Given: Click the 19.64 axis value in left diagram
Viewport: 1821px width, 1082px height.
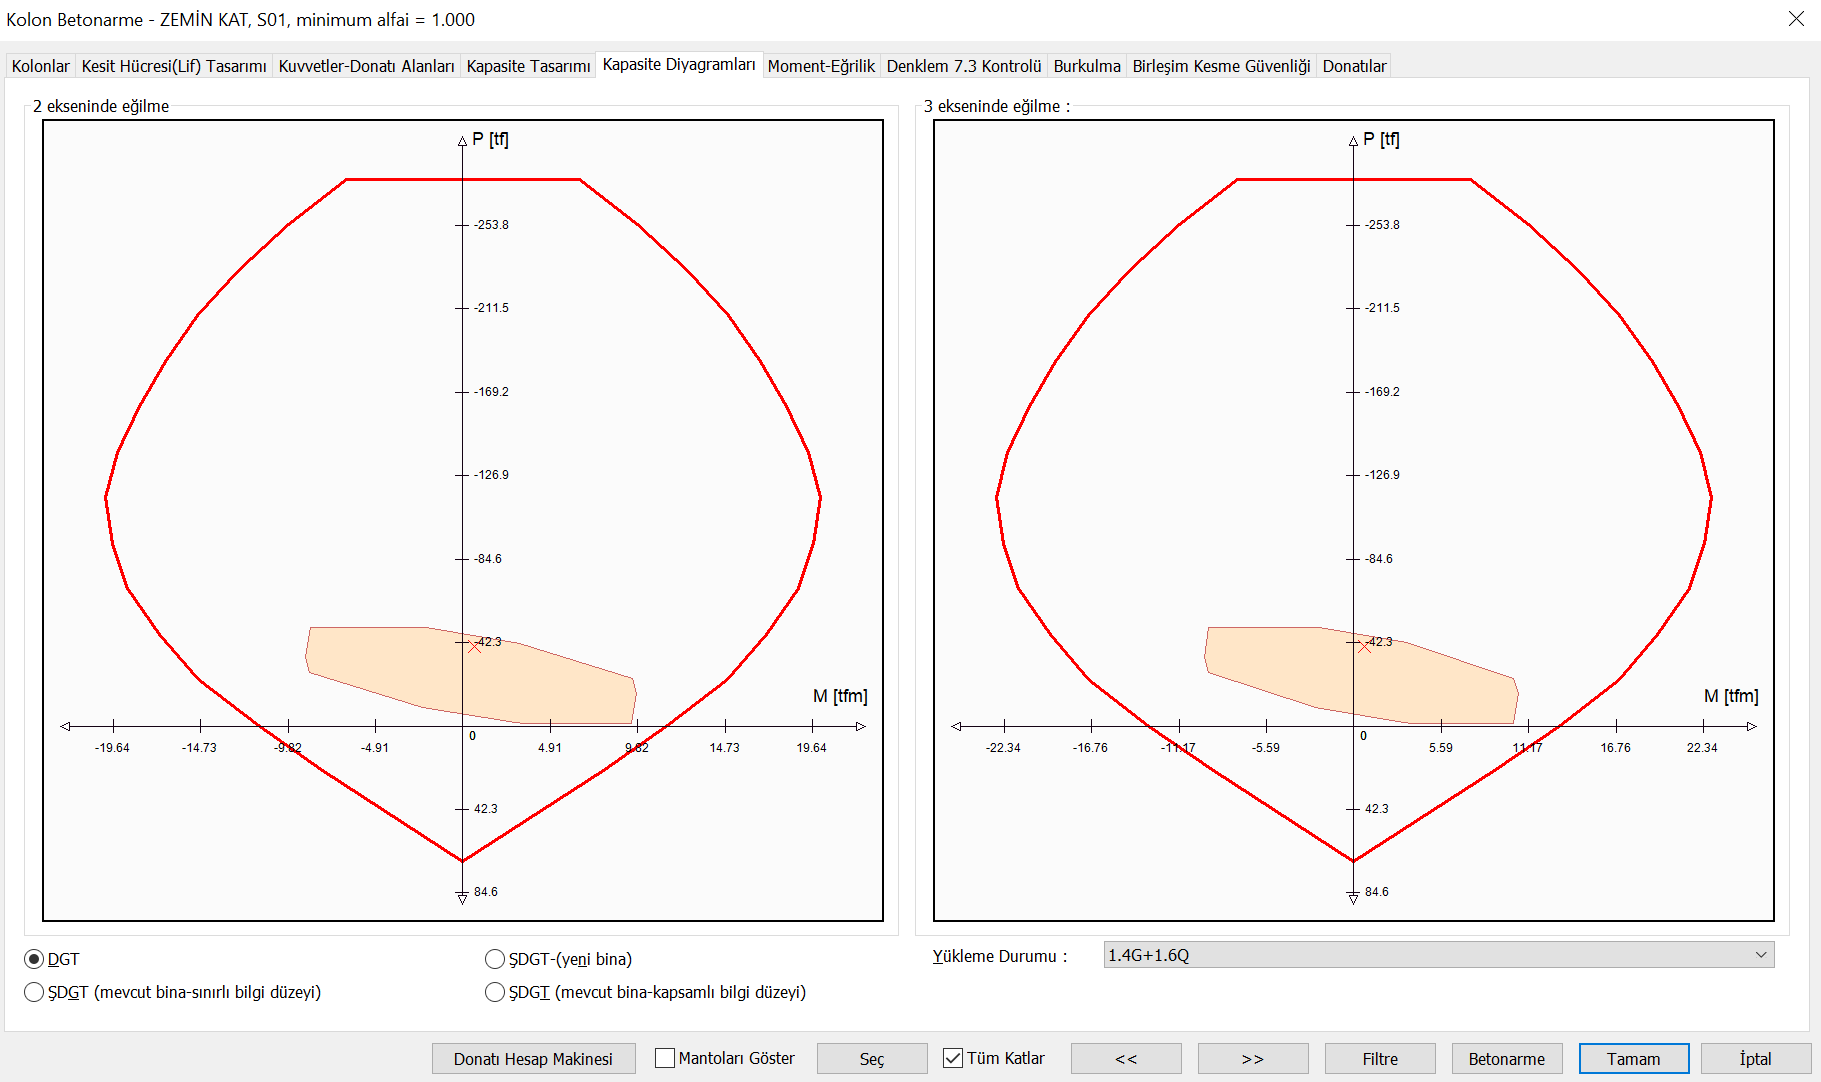Looking at the screenshot, I should [811, 748].
